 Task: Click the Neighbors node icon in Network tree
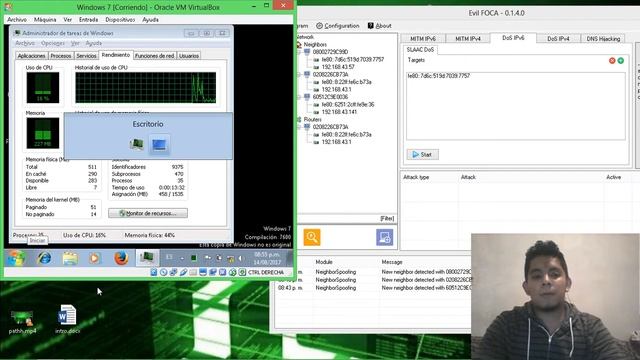299,44
